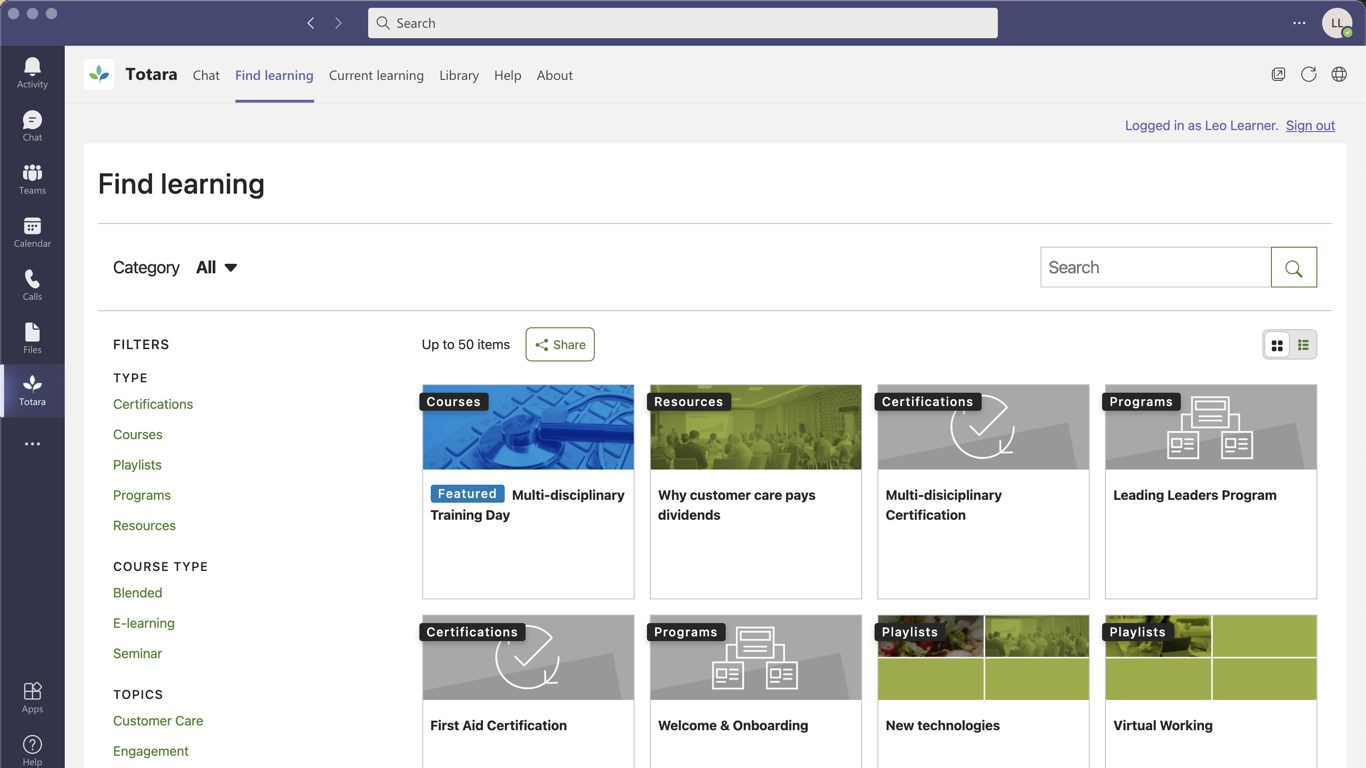Open the Help tab in the Totara tab bar
This screenshot has width=1366, height=768.
click(508, 75)
